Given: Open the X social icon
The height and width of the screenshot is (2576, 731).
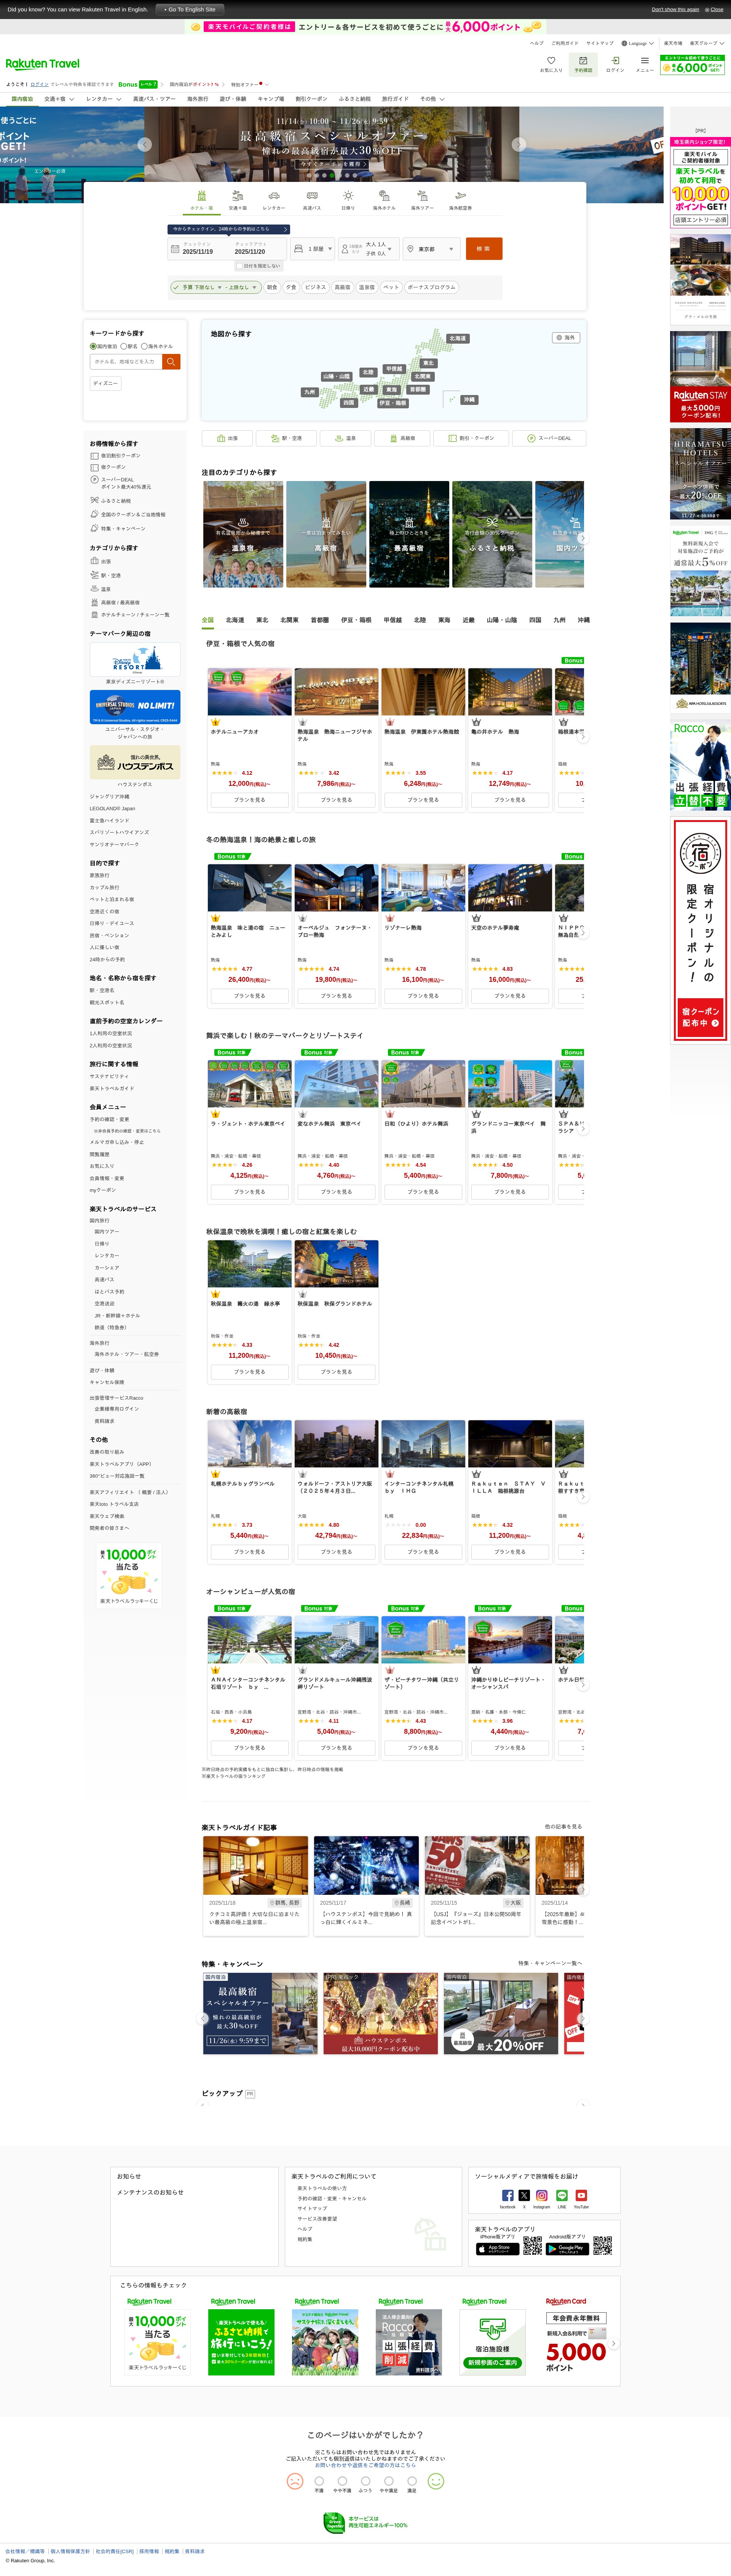Looking at the screenshot, I should point(524,2196).
